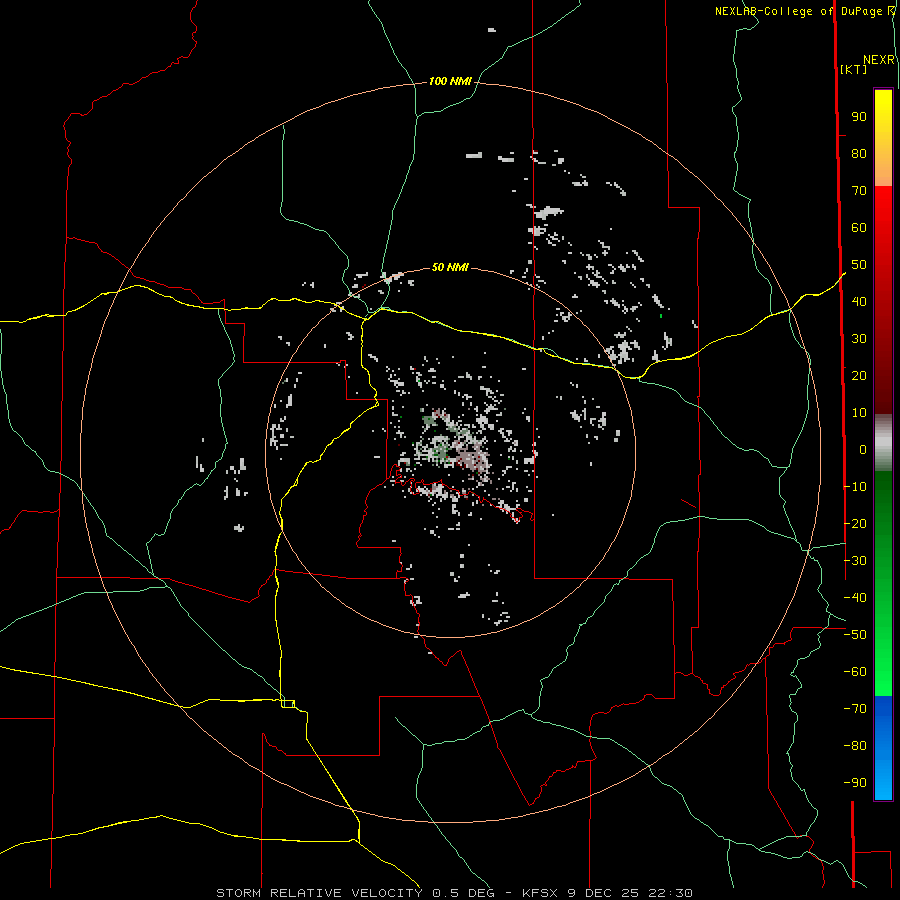Pick the gray zero-velocity color bar segment
Screen dimensions: 900x900
click(883, 443)
